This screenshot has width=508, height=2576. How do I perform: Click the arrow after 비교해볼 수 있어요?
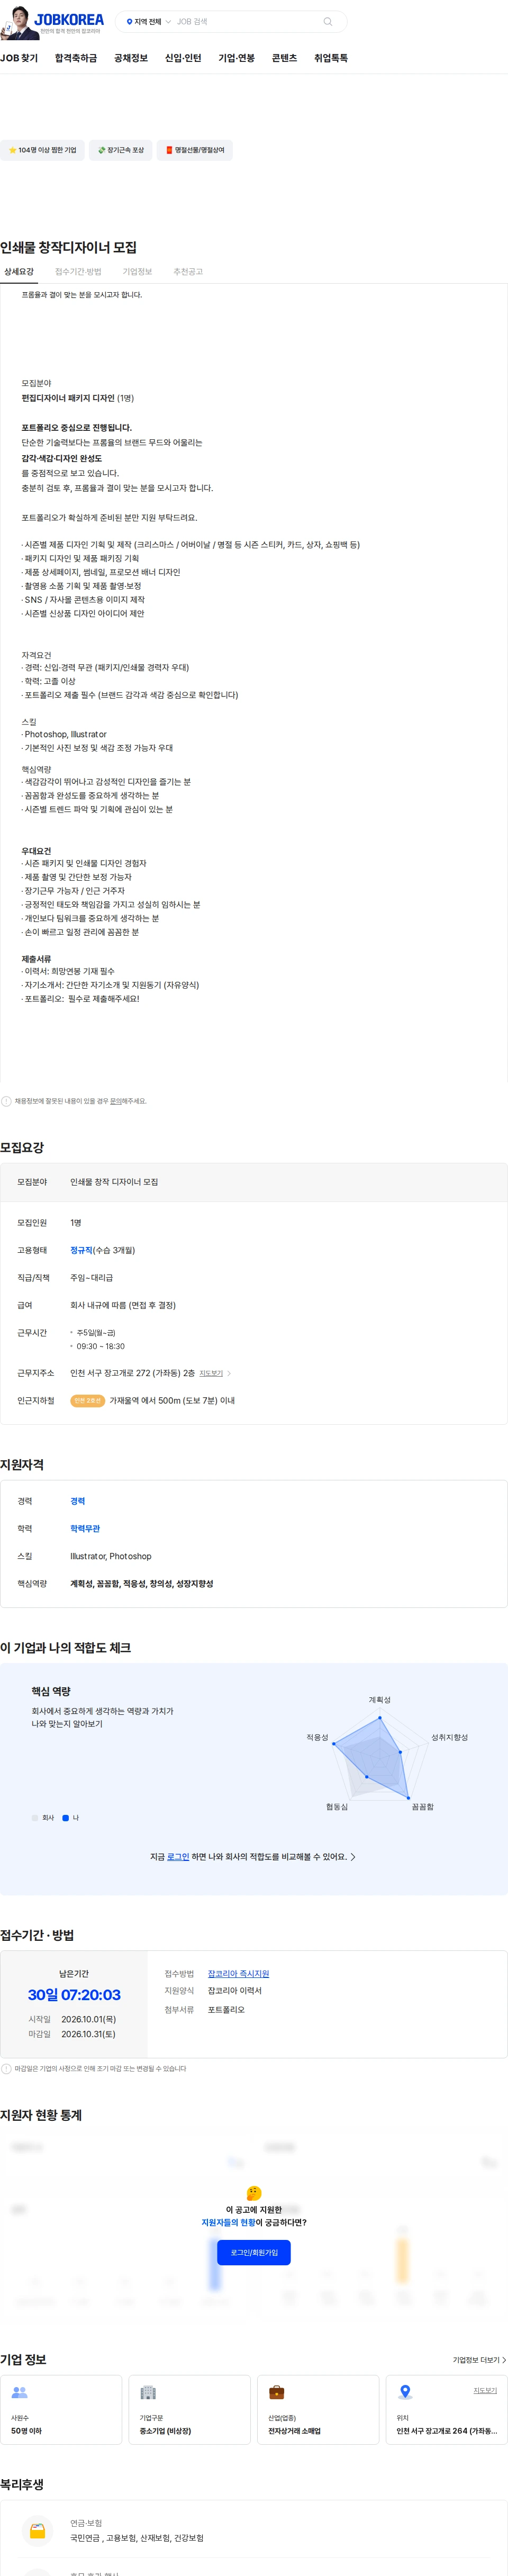(353, 1857)
